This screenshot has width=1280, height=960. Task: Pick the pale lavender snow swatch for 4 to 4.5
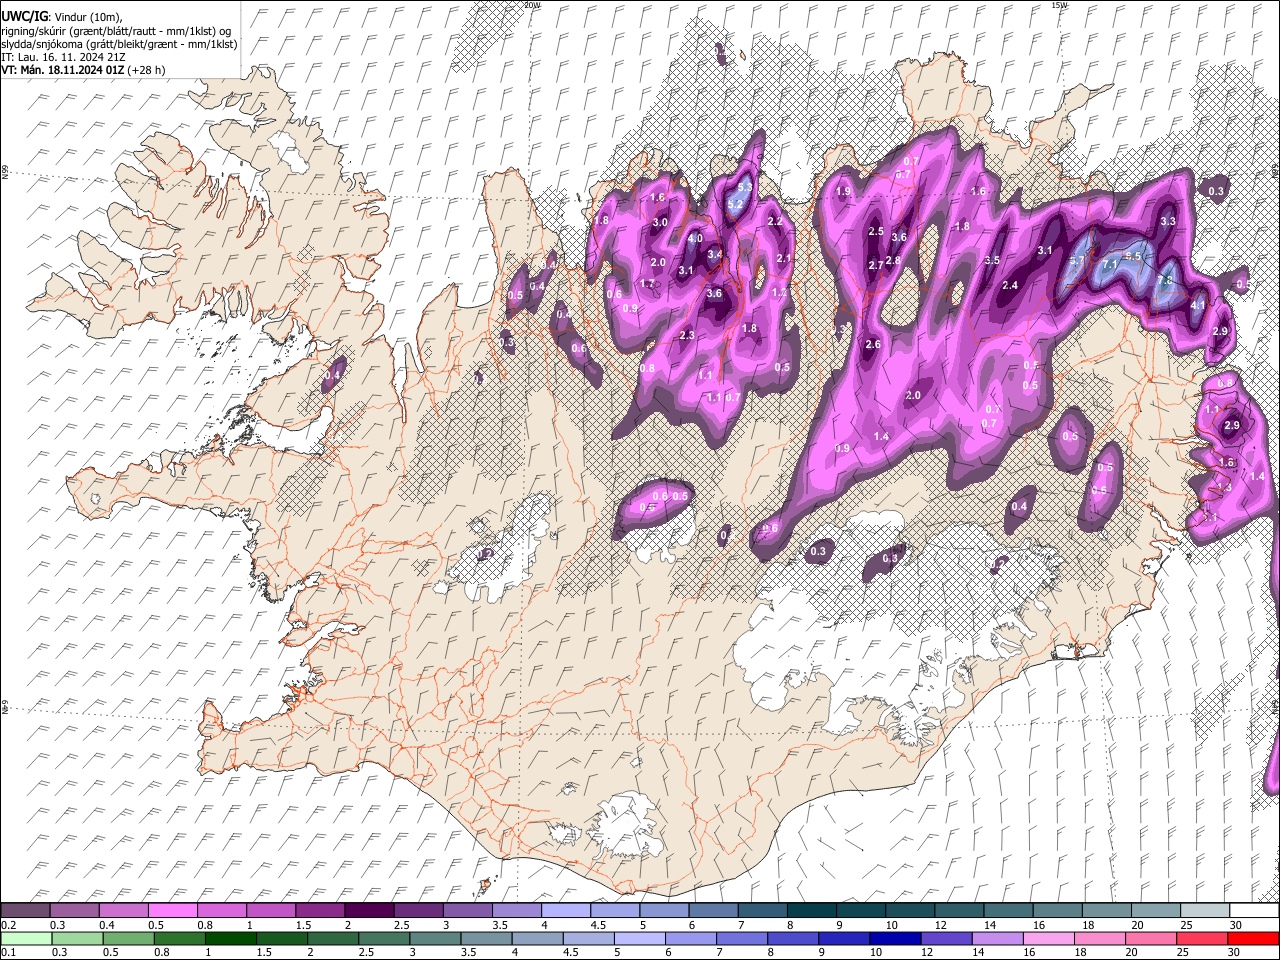(x=564, y=910)
